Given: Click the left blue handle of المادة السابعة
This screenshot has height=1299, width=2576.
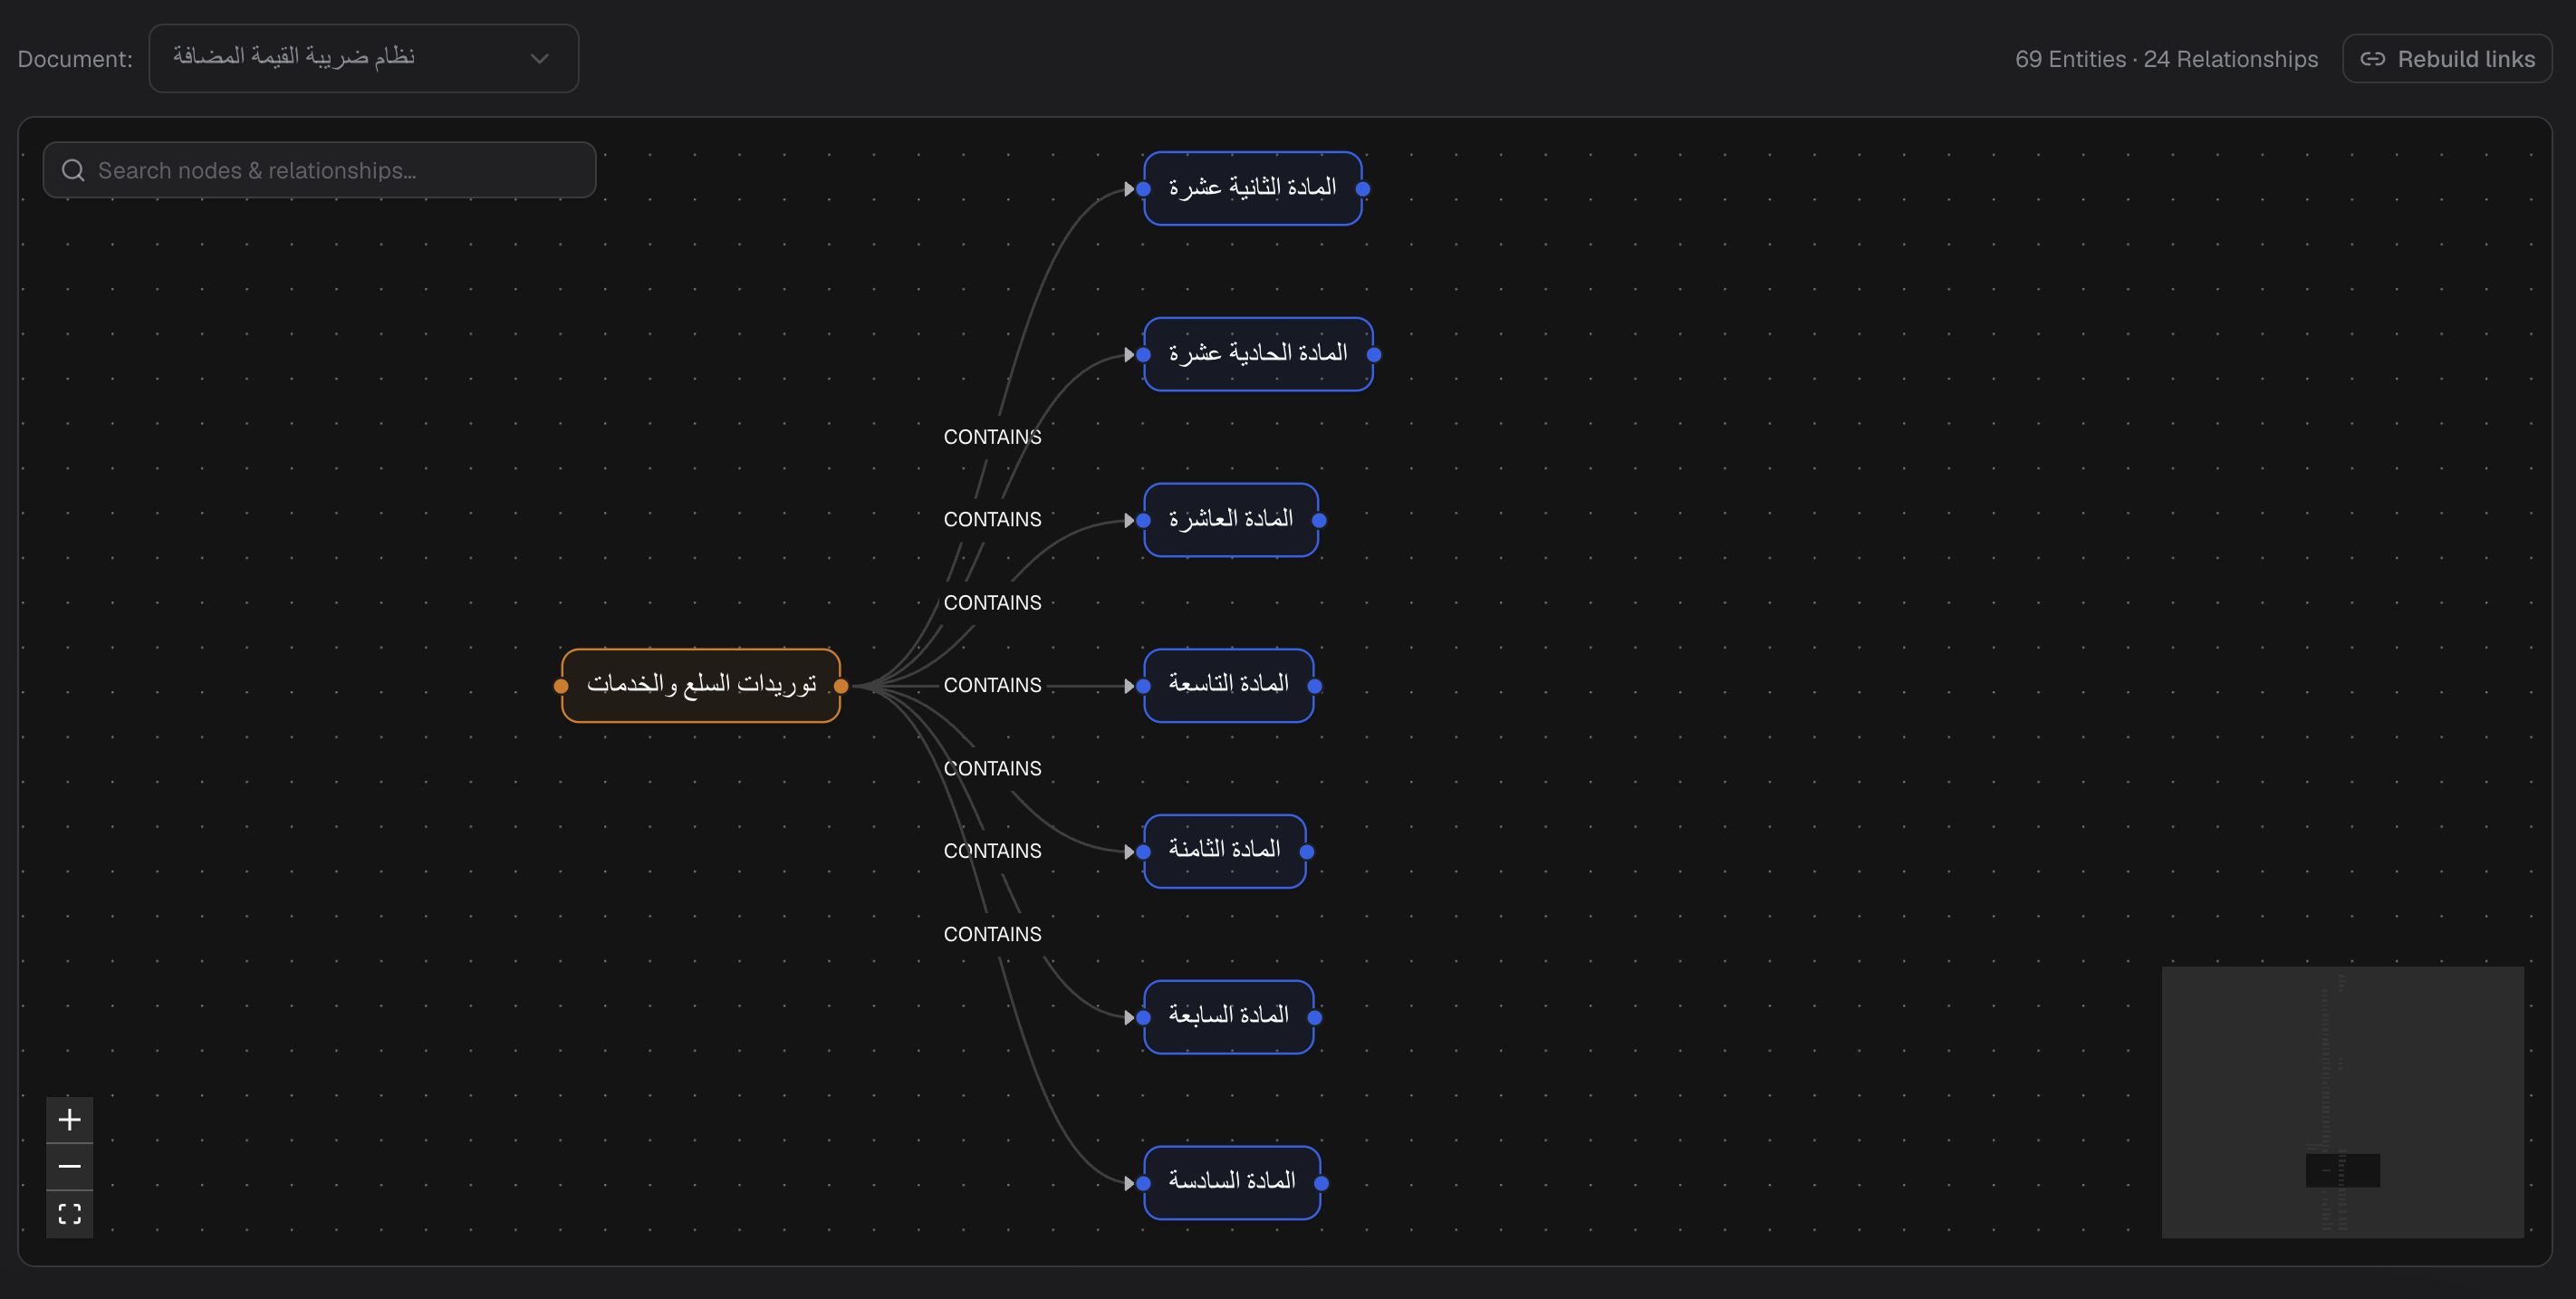Looking at the screenshot, I should [1144, 1017].
